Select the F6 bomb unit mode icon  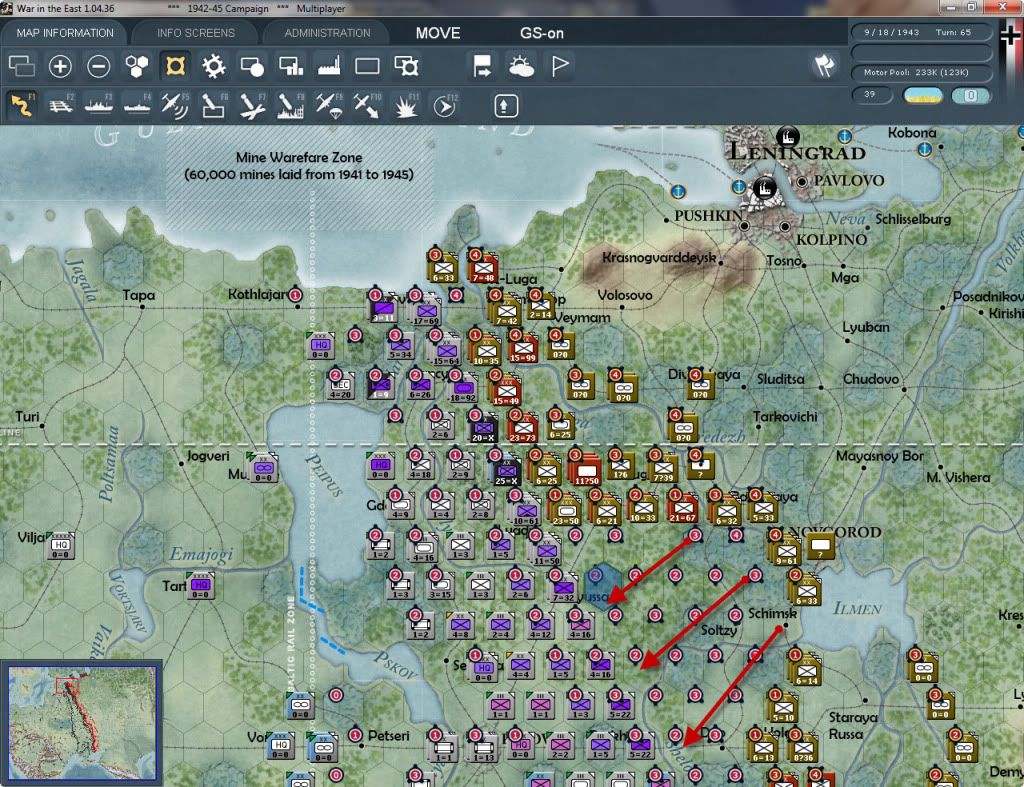pyautogui.click(x=214, y=106)
